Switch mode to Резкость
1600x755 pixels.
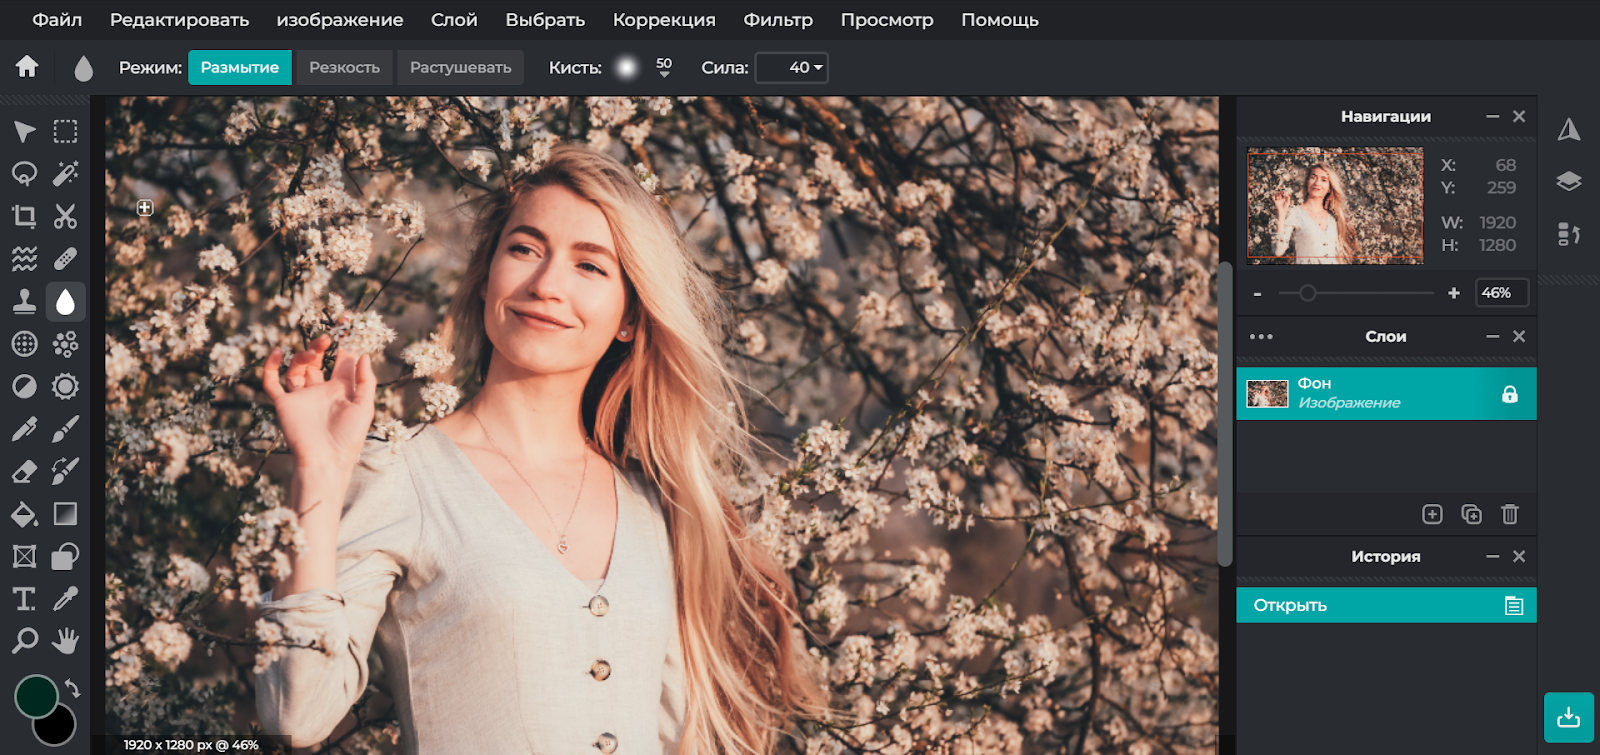(344, 68)
